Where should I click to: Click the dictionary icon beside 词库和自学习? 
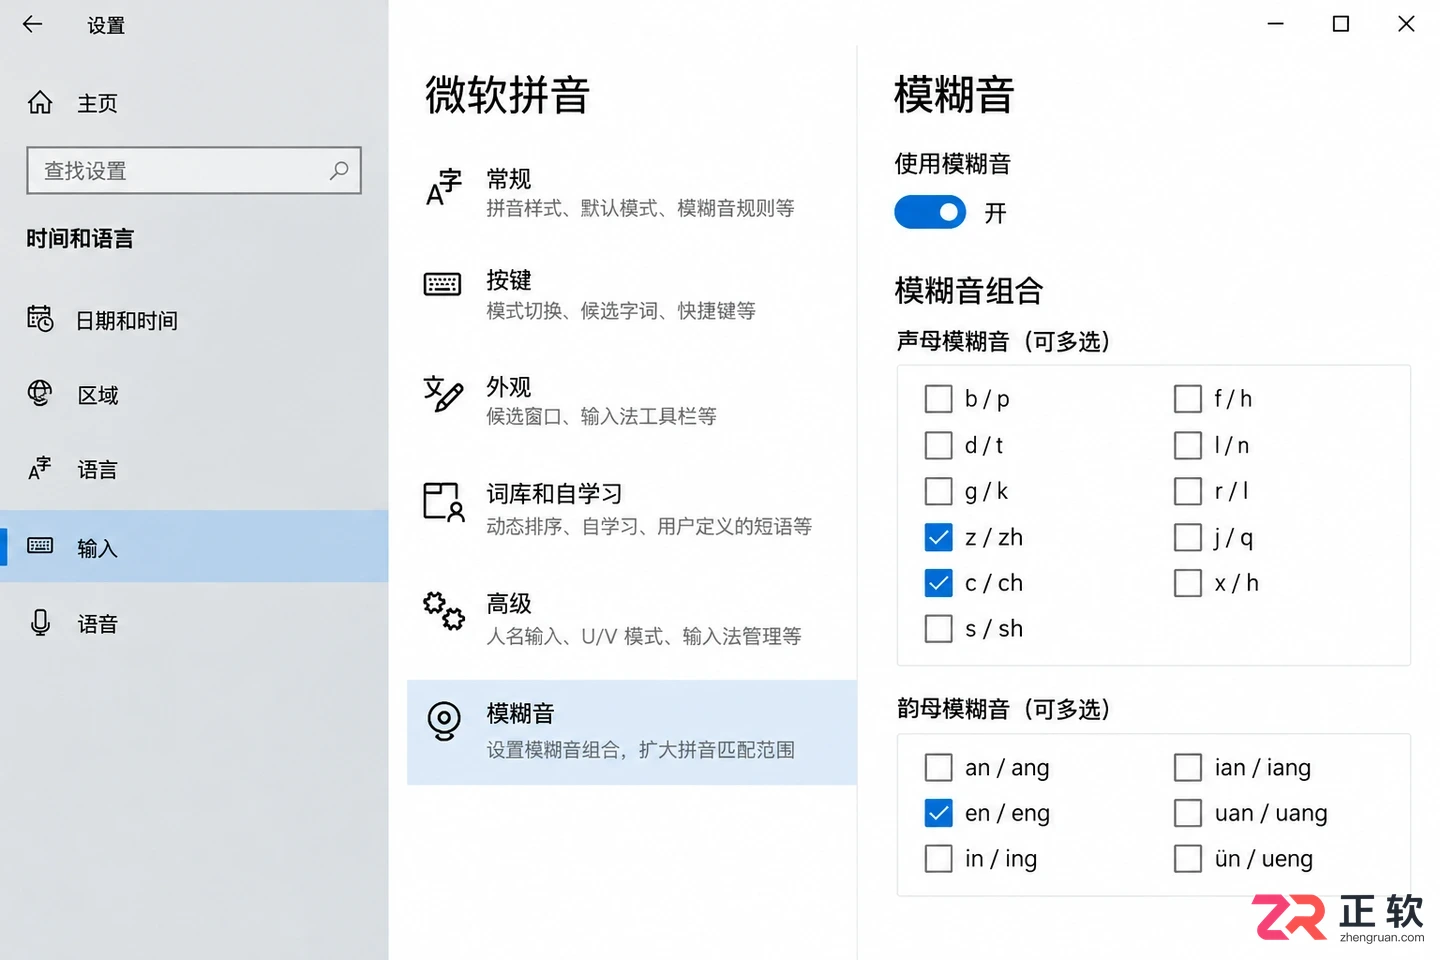tap(444, 502)
